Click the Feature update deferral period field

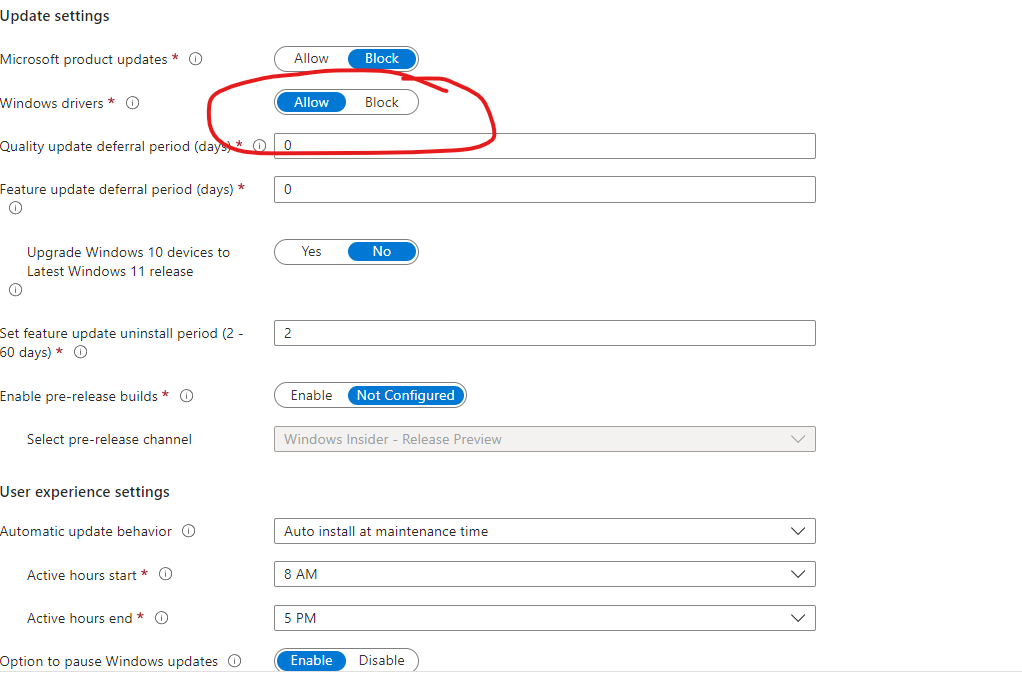tap(544, 189)
